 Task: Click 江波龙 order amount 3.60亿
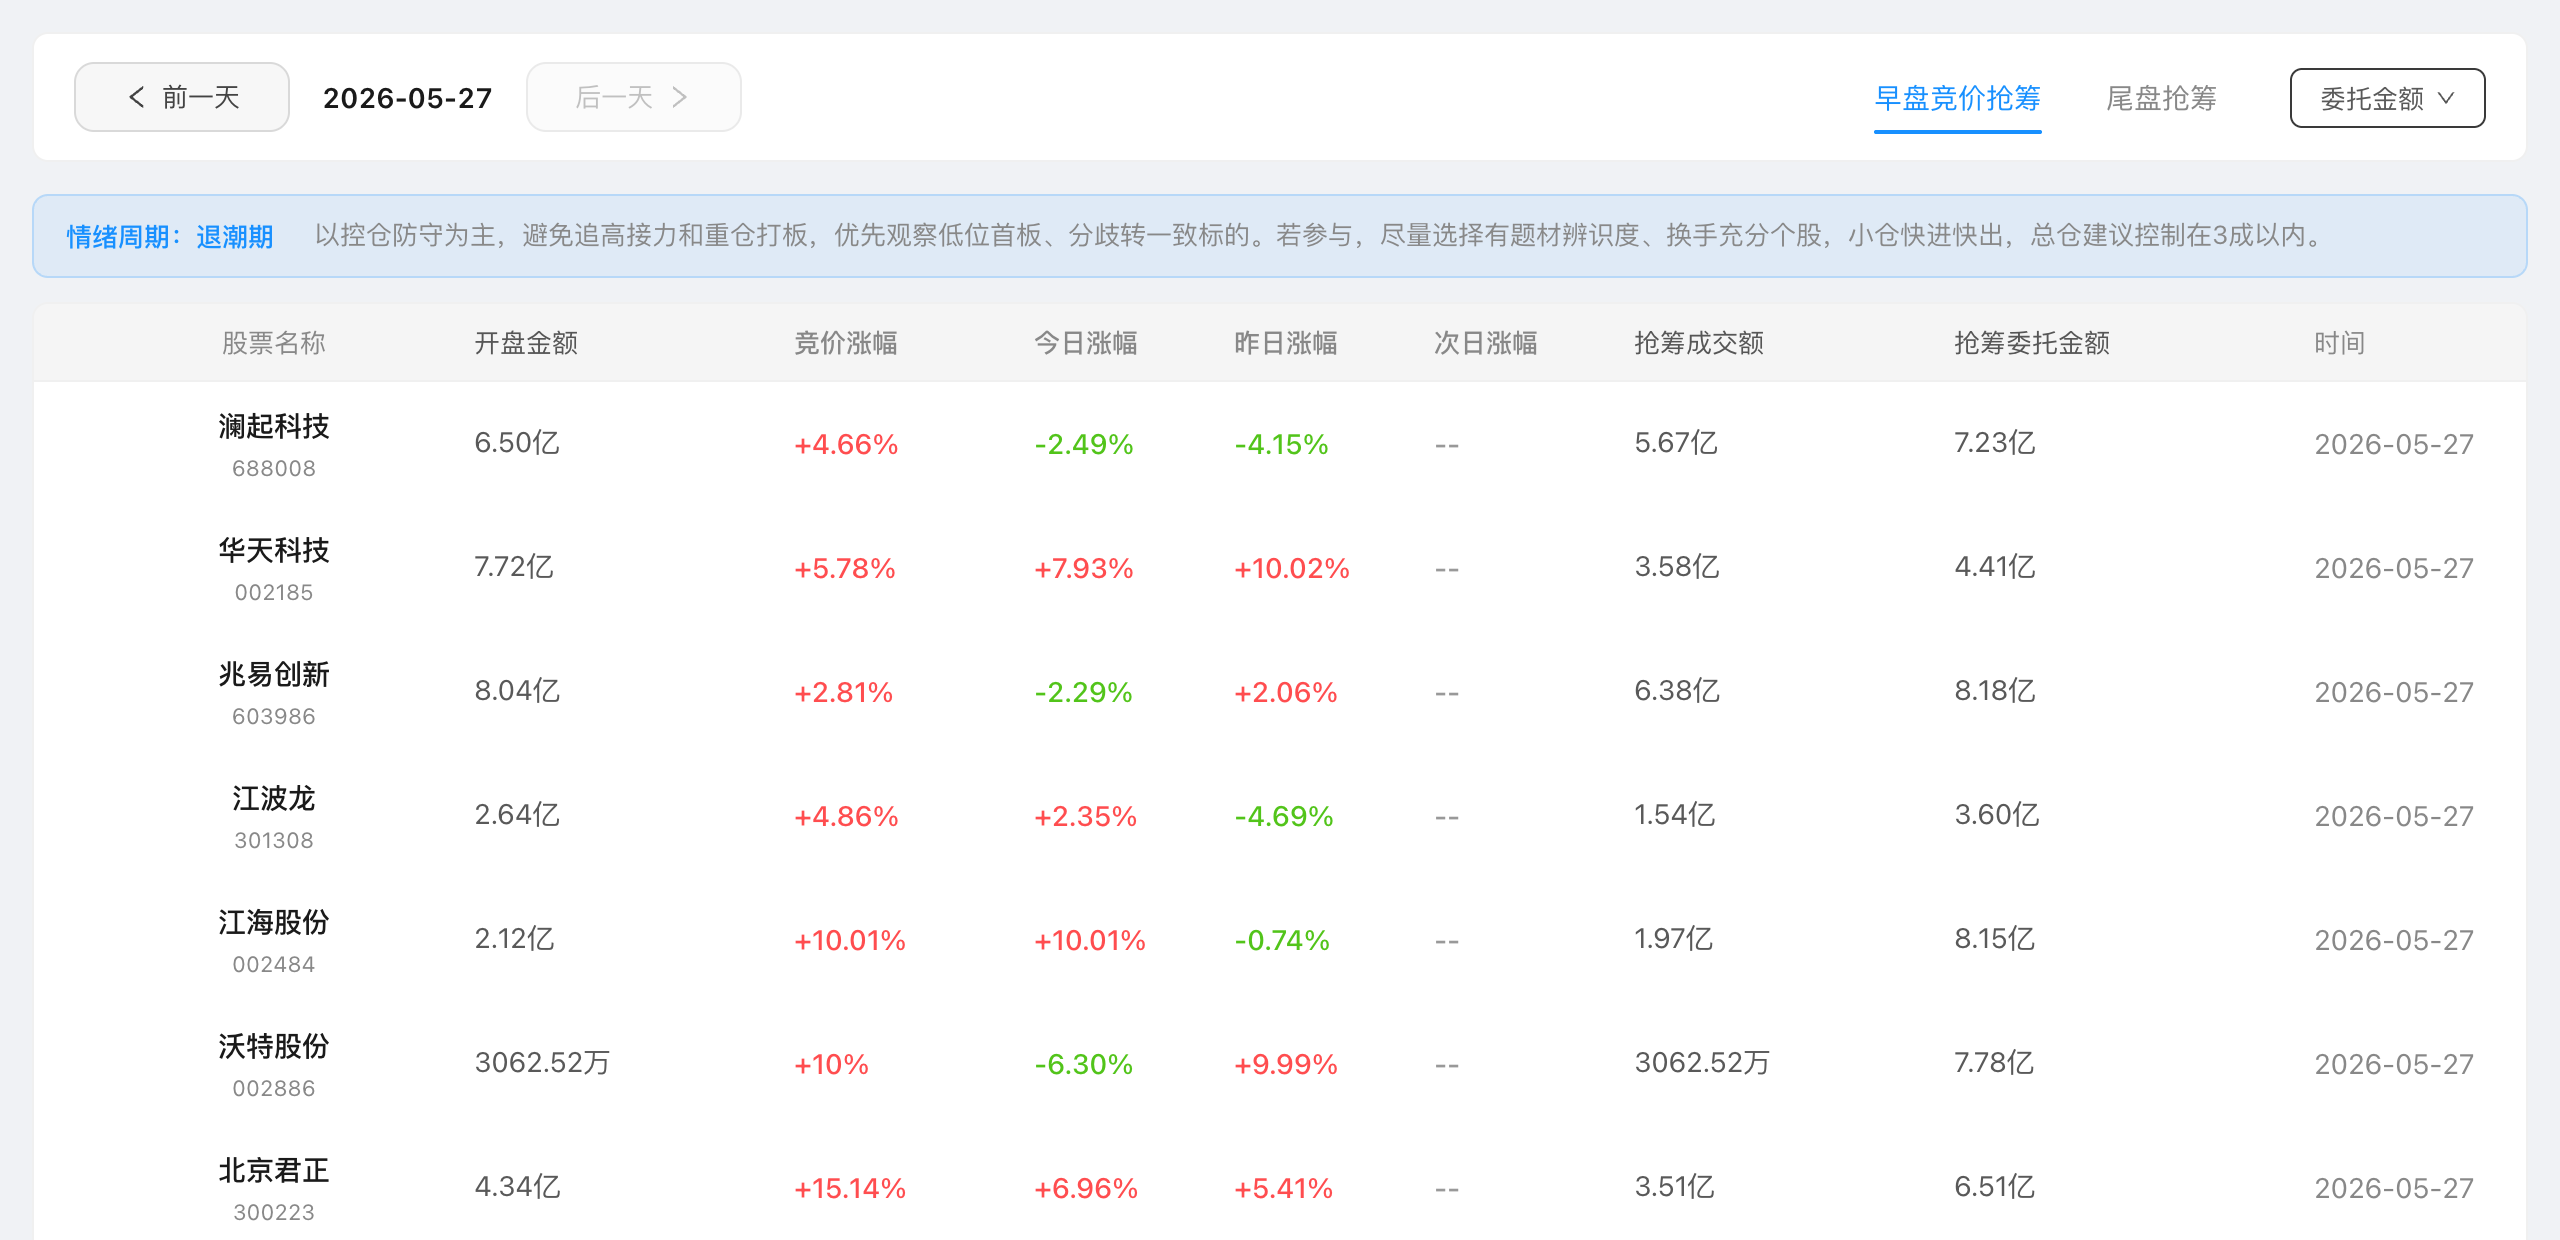pos(1997,815)
